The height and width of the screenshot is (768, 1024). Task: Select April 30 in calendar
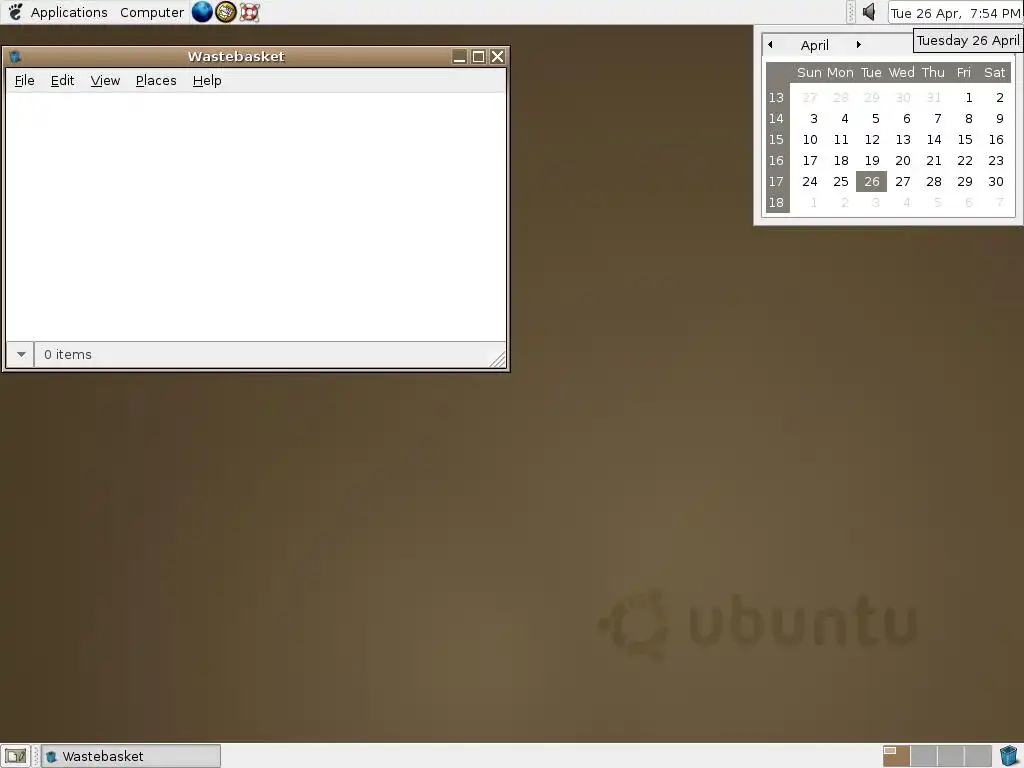tap(996, 182)
